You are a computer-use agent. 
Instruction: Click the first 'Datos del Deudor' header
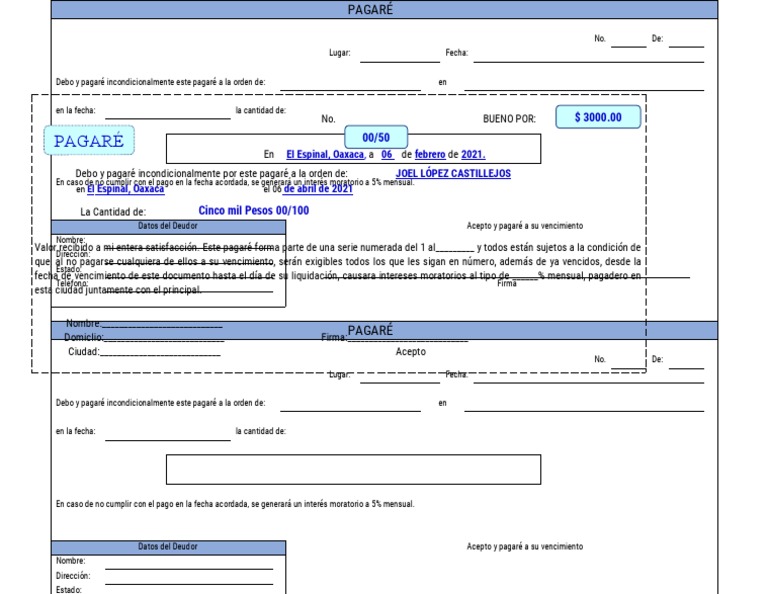(x=168, y=226)
